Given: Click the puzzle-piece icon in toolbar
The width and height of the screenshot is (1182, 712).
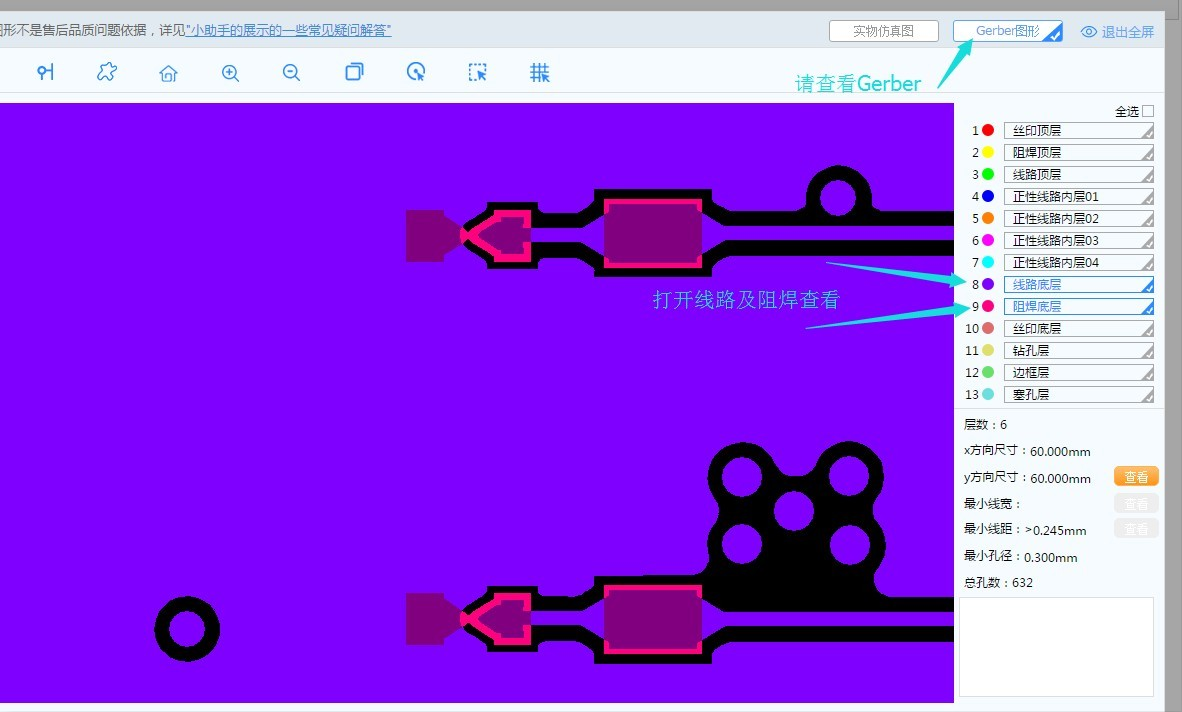Looking at the screenshot, I should 107,72.
